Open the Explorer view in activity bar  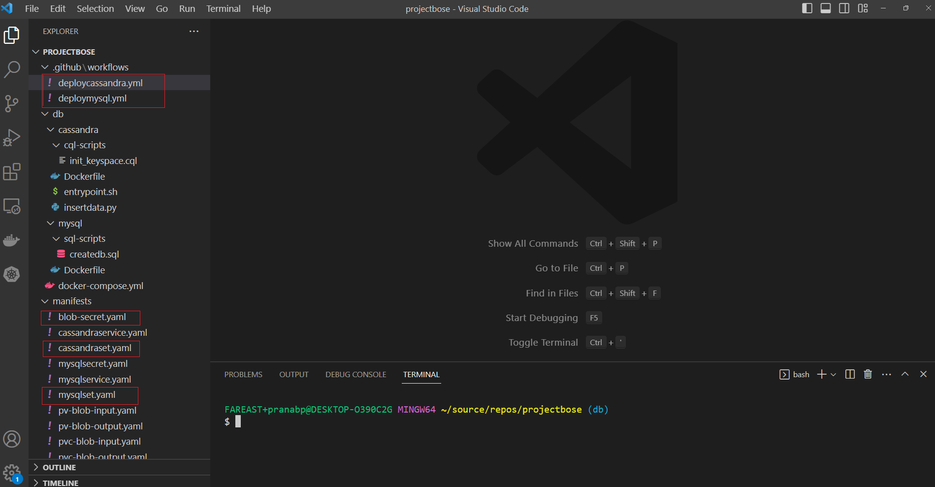[x=12, y=36]
